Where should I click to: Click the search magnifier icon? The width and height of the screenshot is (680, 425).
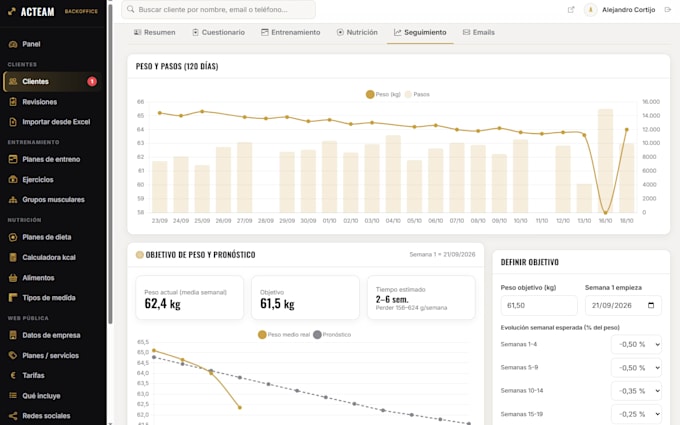[x=131, y=9]
